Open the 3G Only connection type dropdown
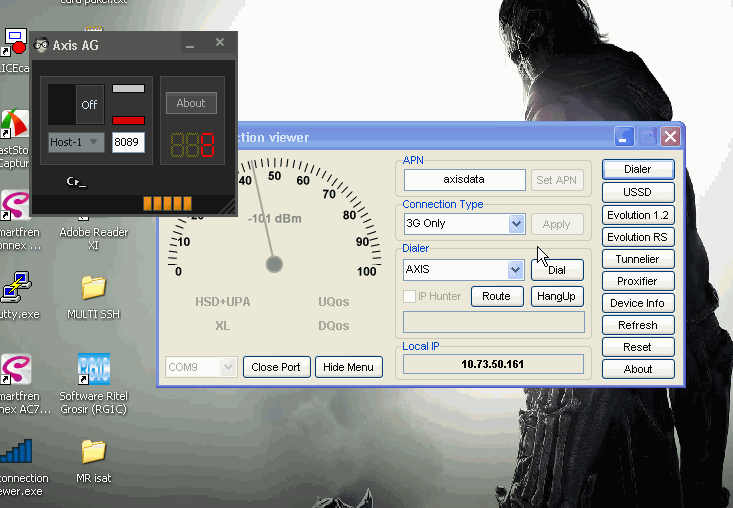Screen dimensions: 733x508 pos(516,224)
